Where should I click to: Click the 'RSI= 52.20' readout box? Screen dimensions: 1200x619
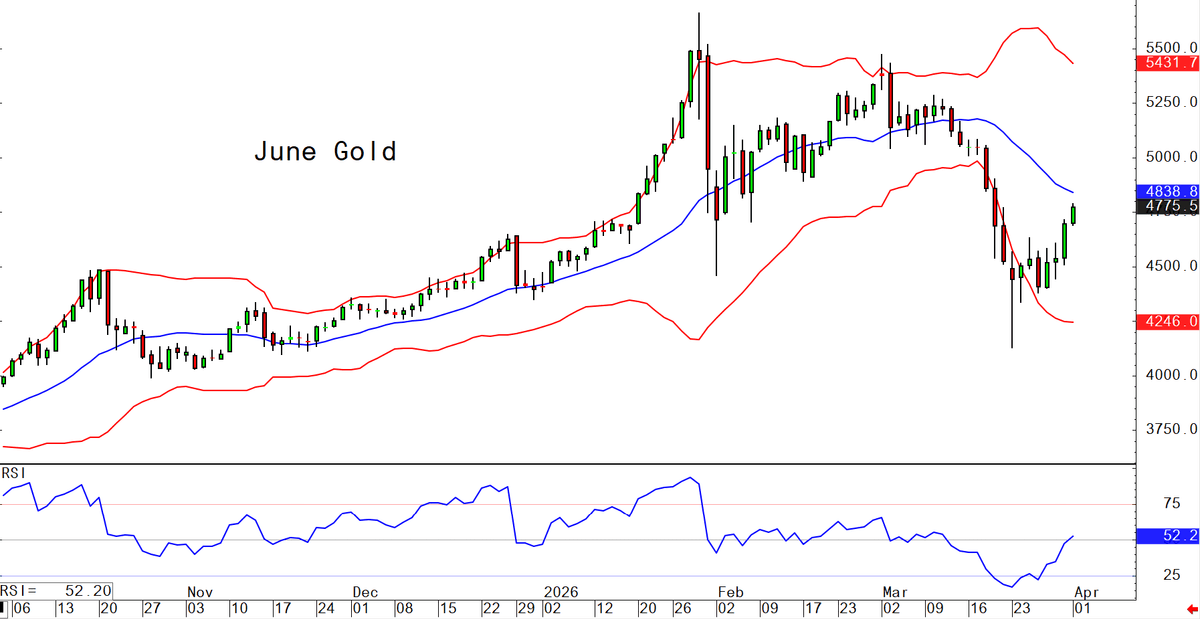(57, 591)
